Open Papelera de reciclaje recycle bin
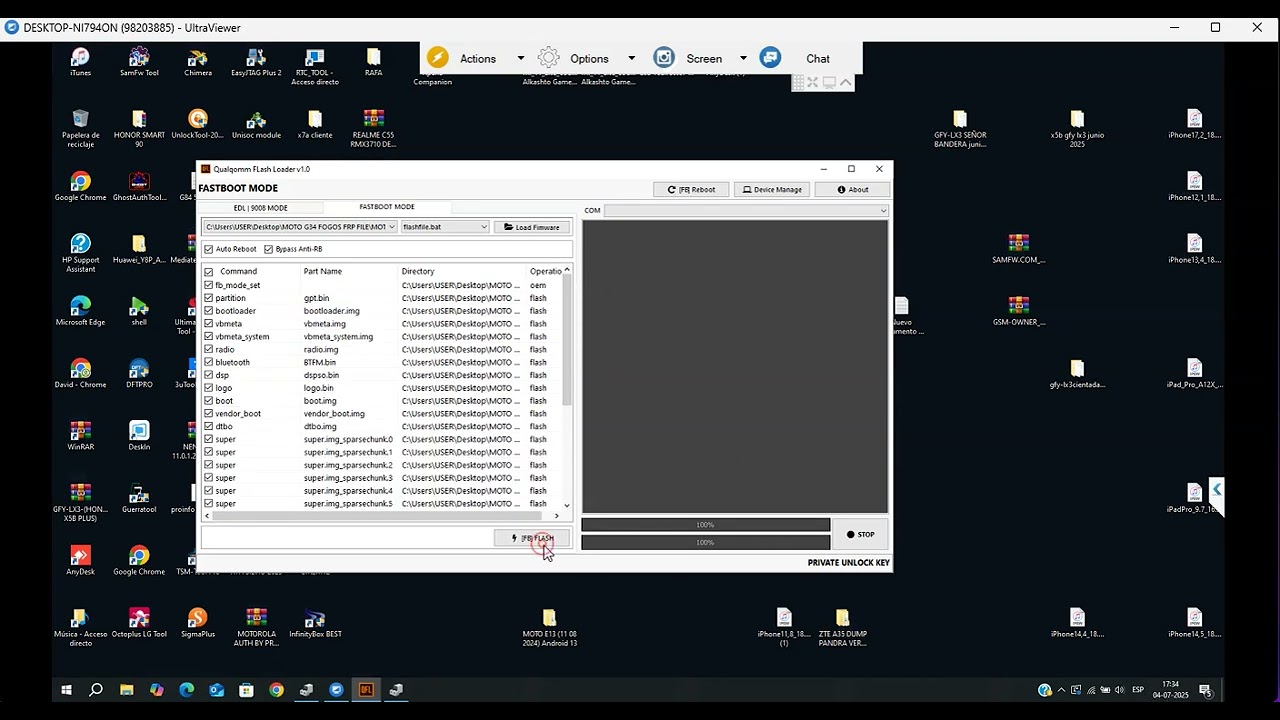The width and height of the screenshot is (1280, 720). coord(80,129)
